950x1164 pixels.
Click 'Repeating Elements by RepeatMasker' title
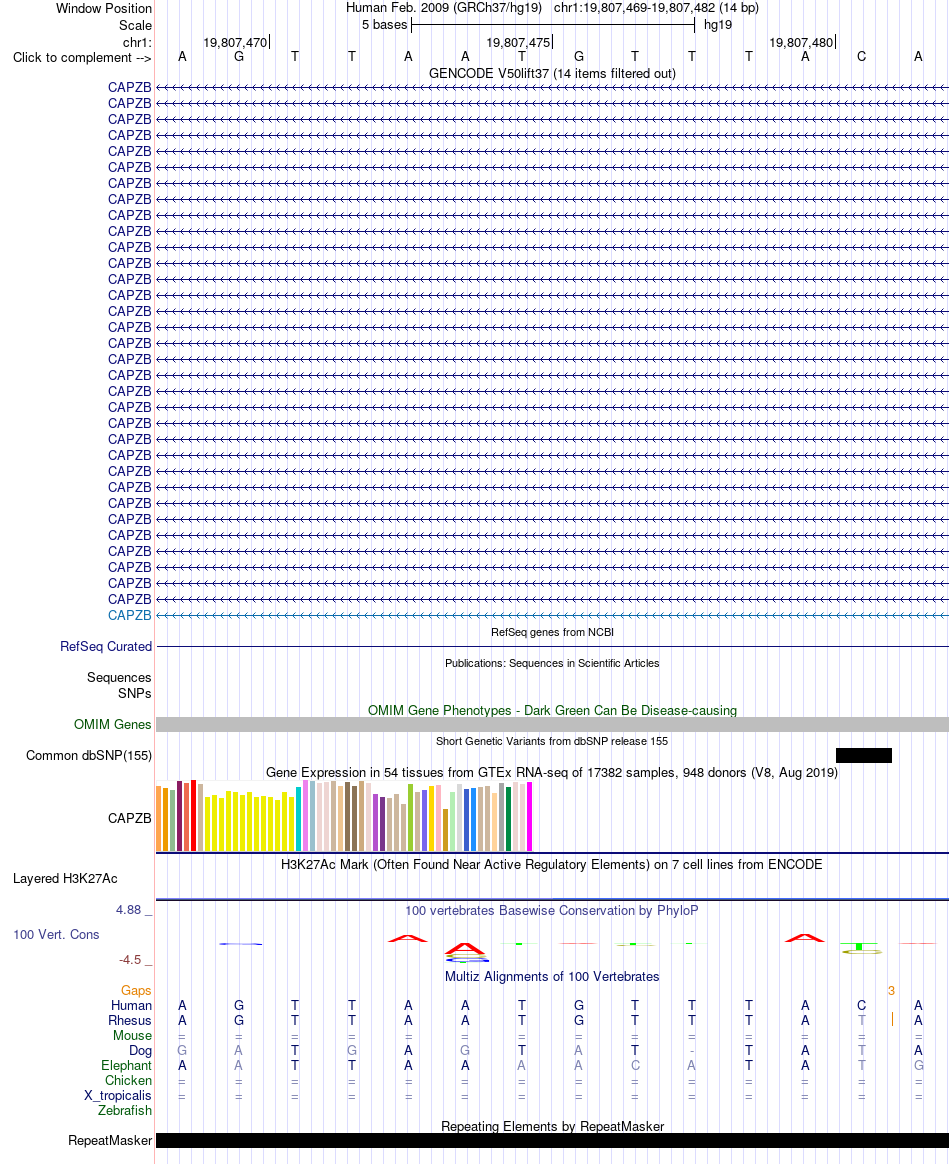[x=552, y=1127]
